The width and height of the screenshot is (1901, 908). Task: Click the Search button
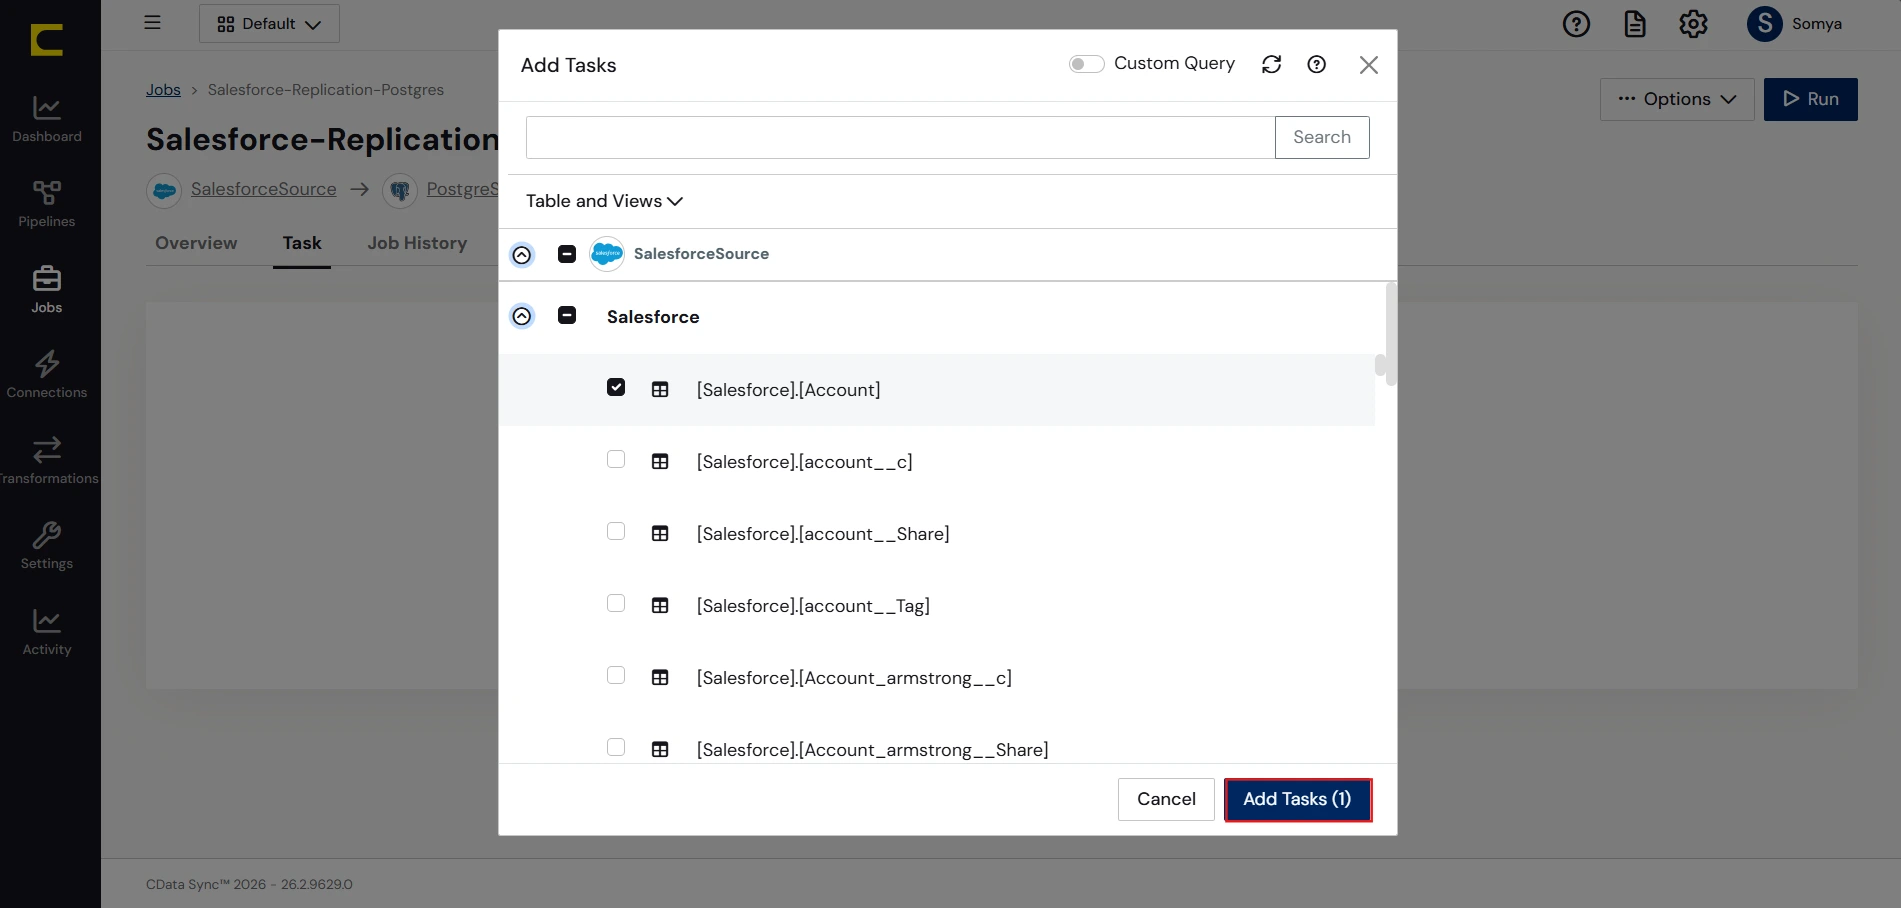tap(1322, 137)
